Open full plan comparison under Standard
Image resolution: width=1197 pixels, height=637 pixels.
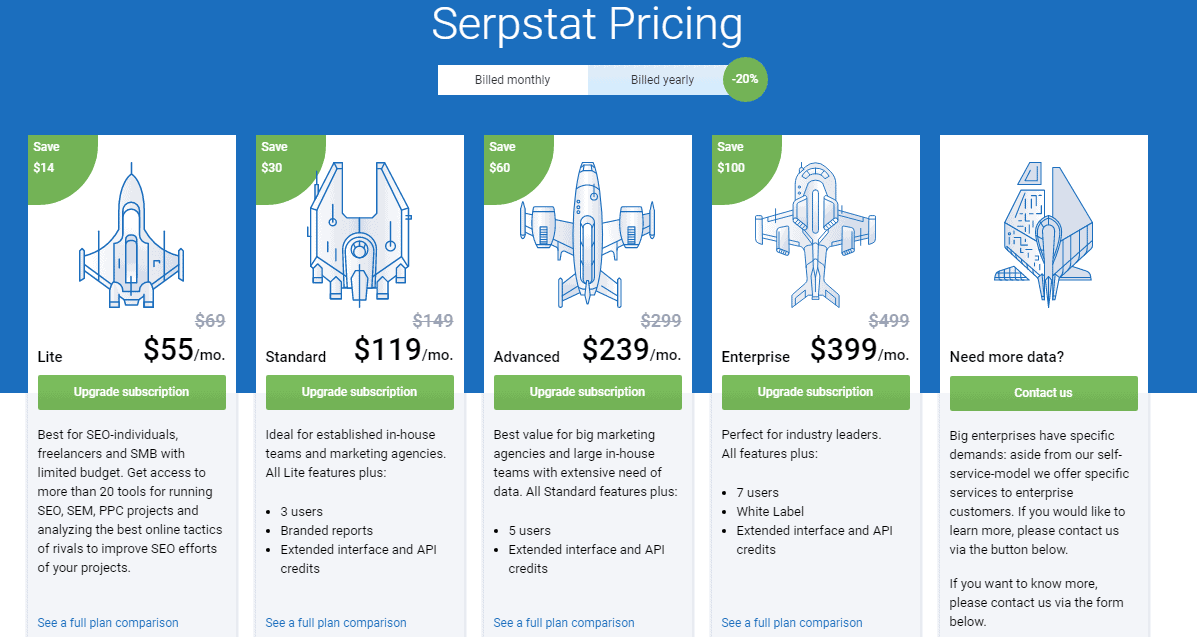pyautogui.click(x=336, y=623)
